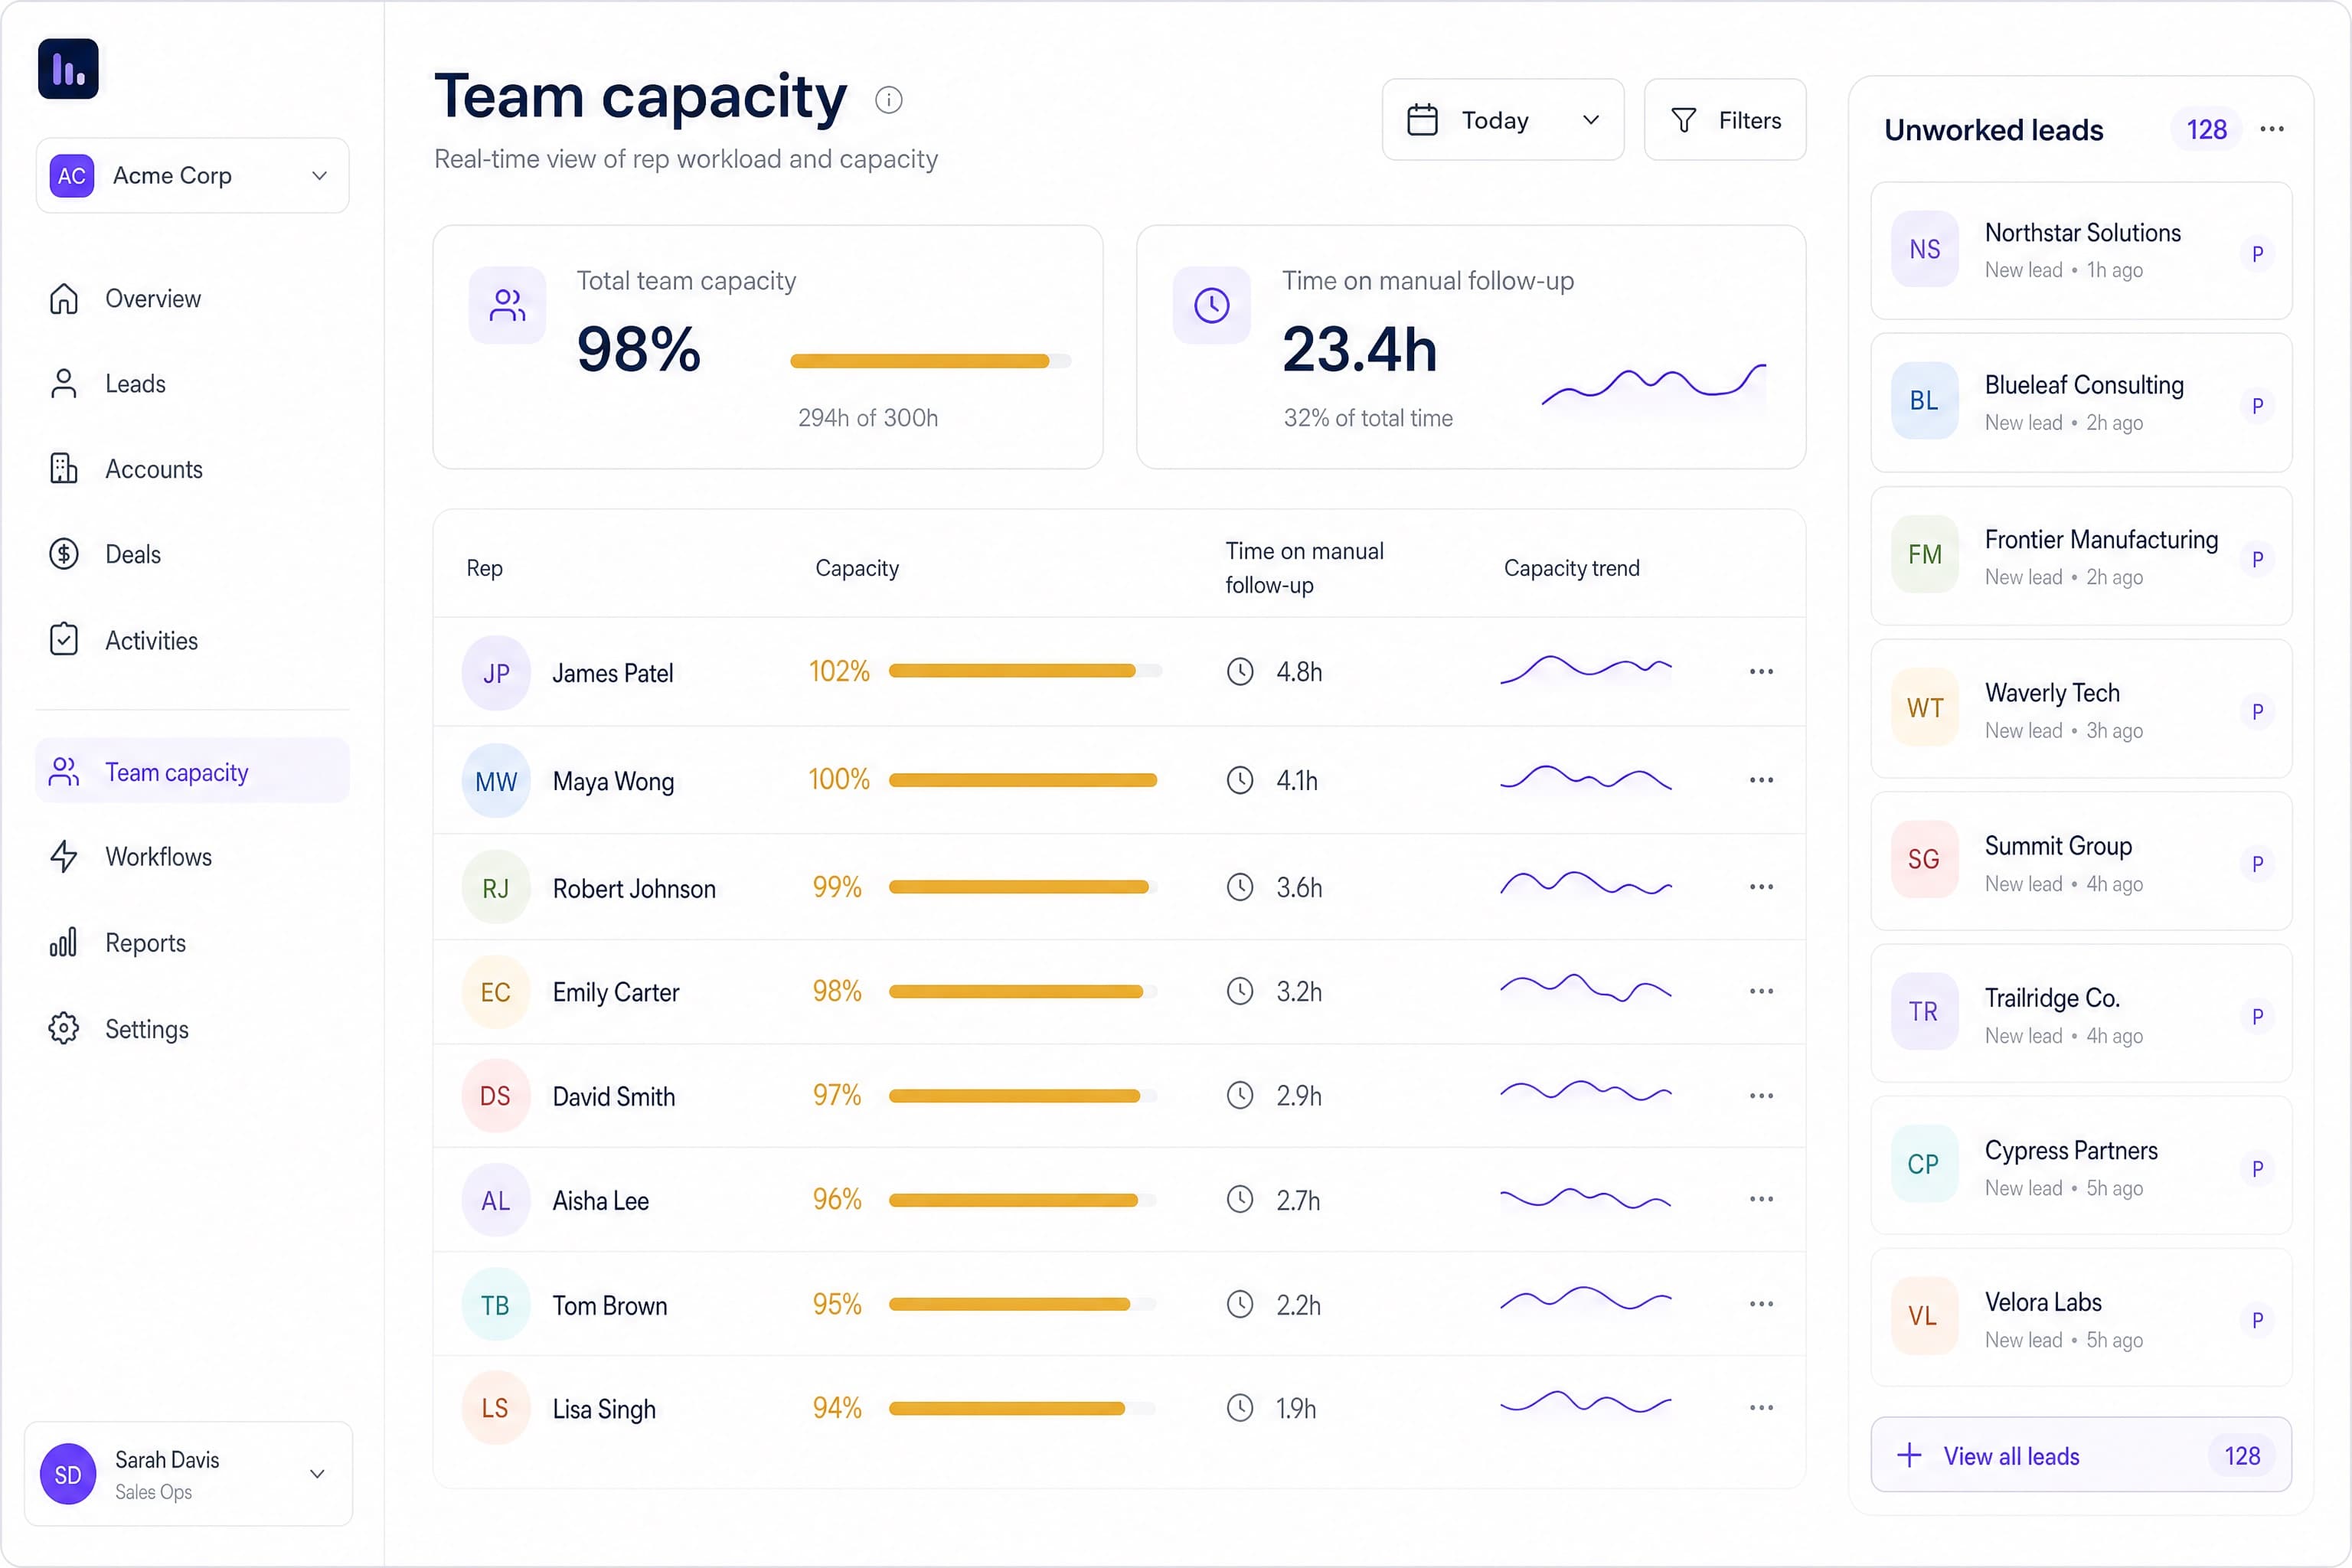This screenshot has height=1568, width=2352.
Task: Click the P badge on Northstar Solutions lead
Action: 2257,254
